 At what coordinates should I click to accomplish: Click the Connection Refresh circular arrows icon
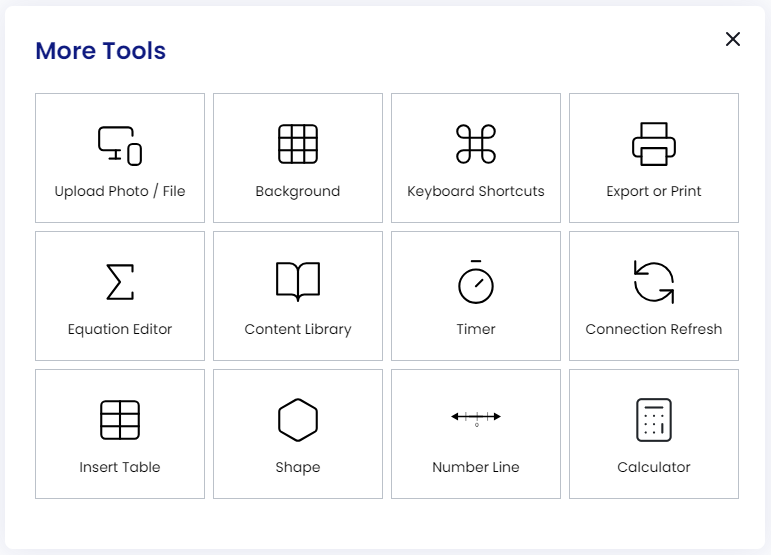654,282
